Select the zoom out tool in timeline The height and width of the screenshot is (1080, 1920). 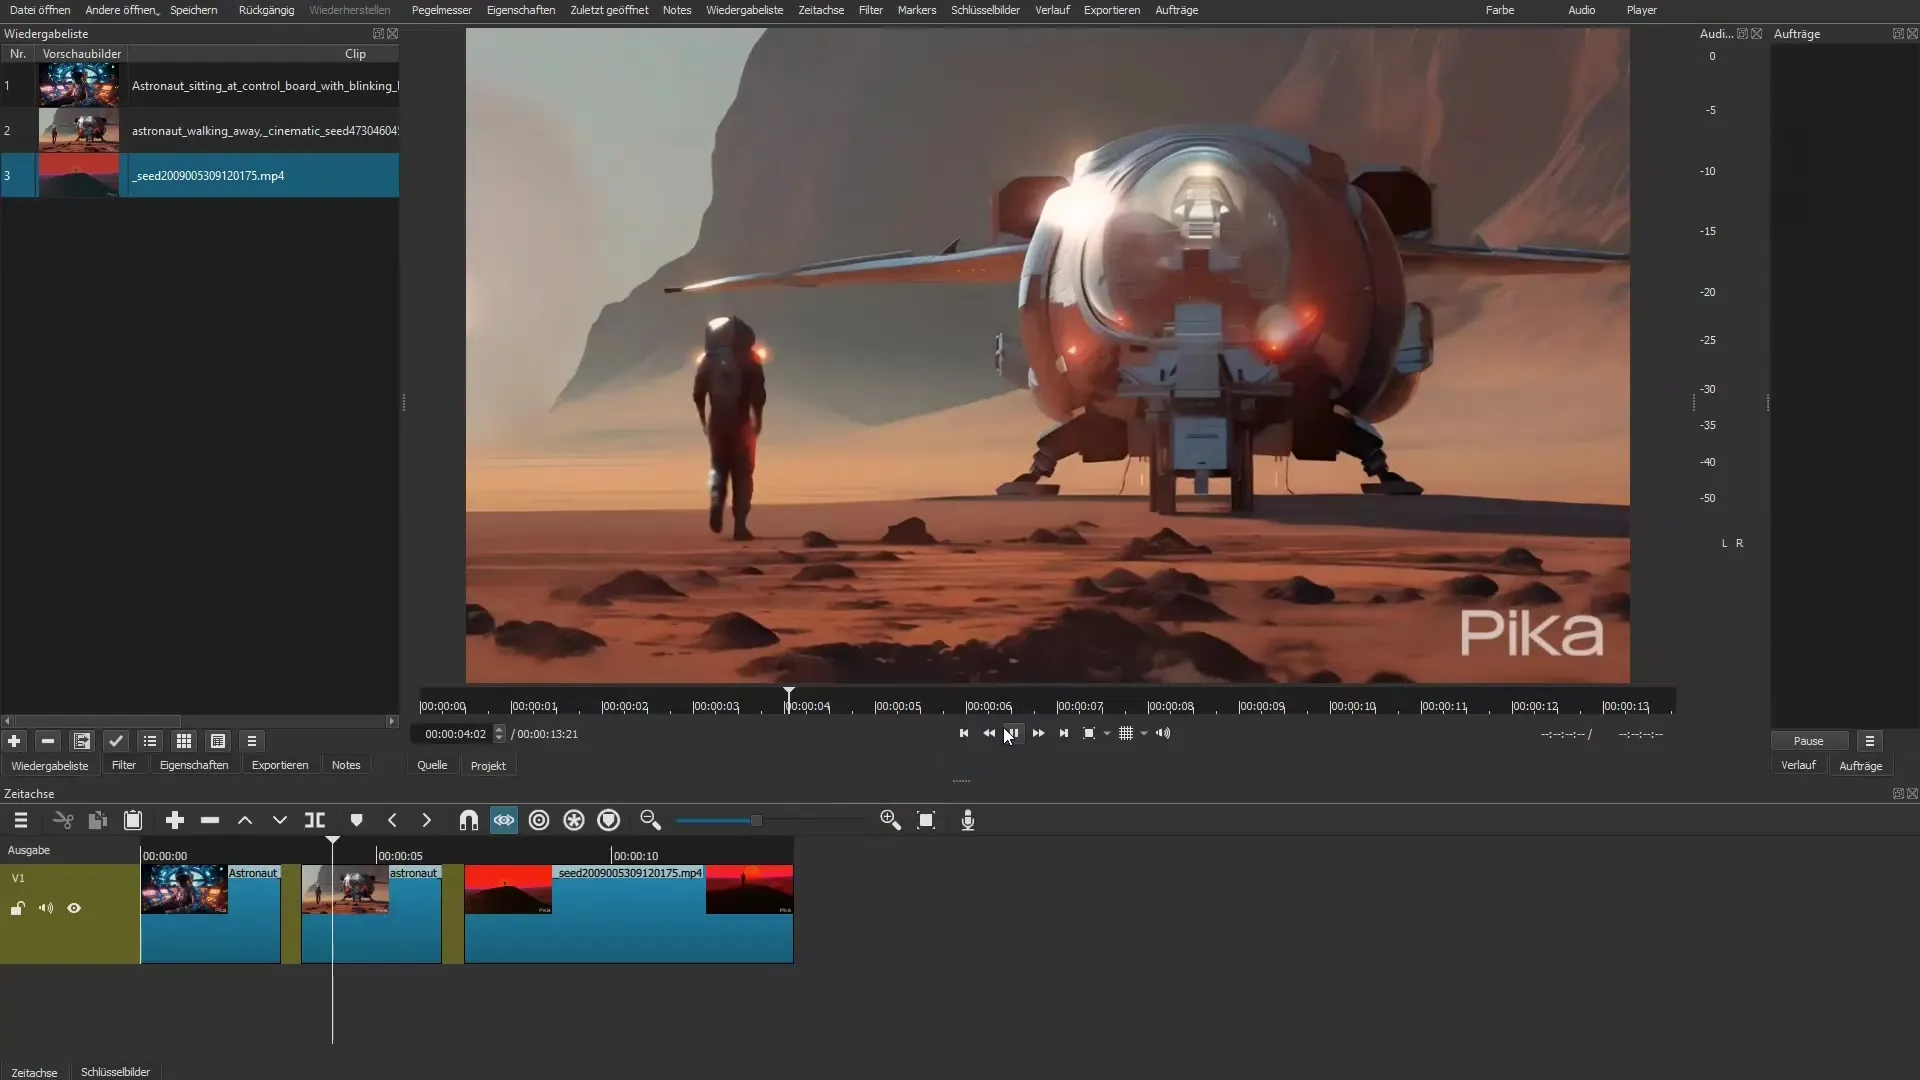click(x=650, y=820)
